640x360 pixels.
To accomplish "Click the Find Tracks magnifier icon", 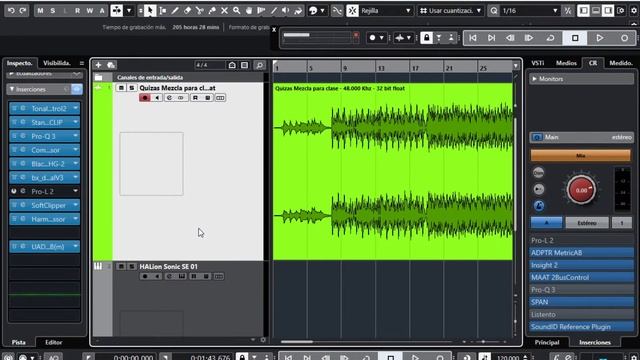I will [259, 65].
